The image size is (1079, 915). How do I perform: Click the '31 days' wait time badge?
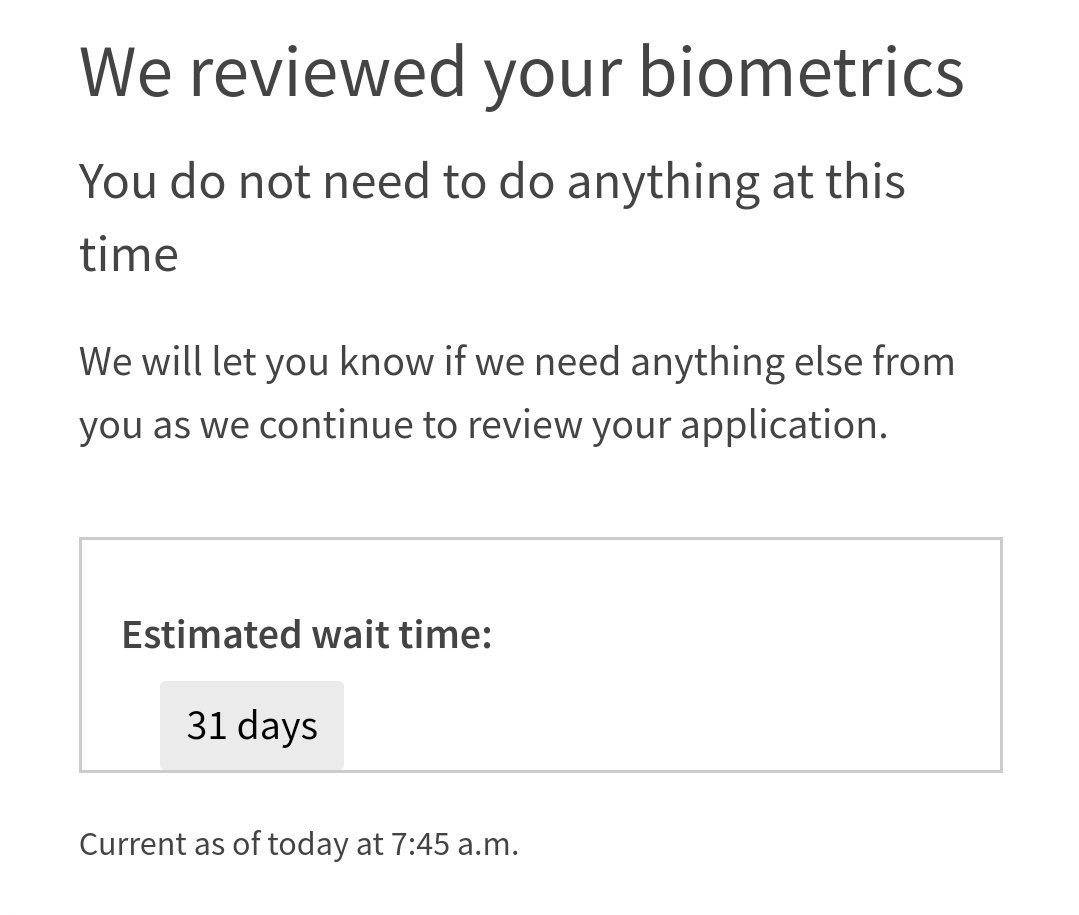252,725
